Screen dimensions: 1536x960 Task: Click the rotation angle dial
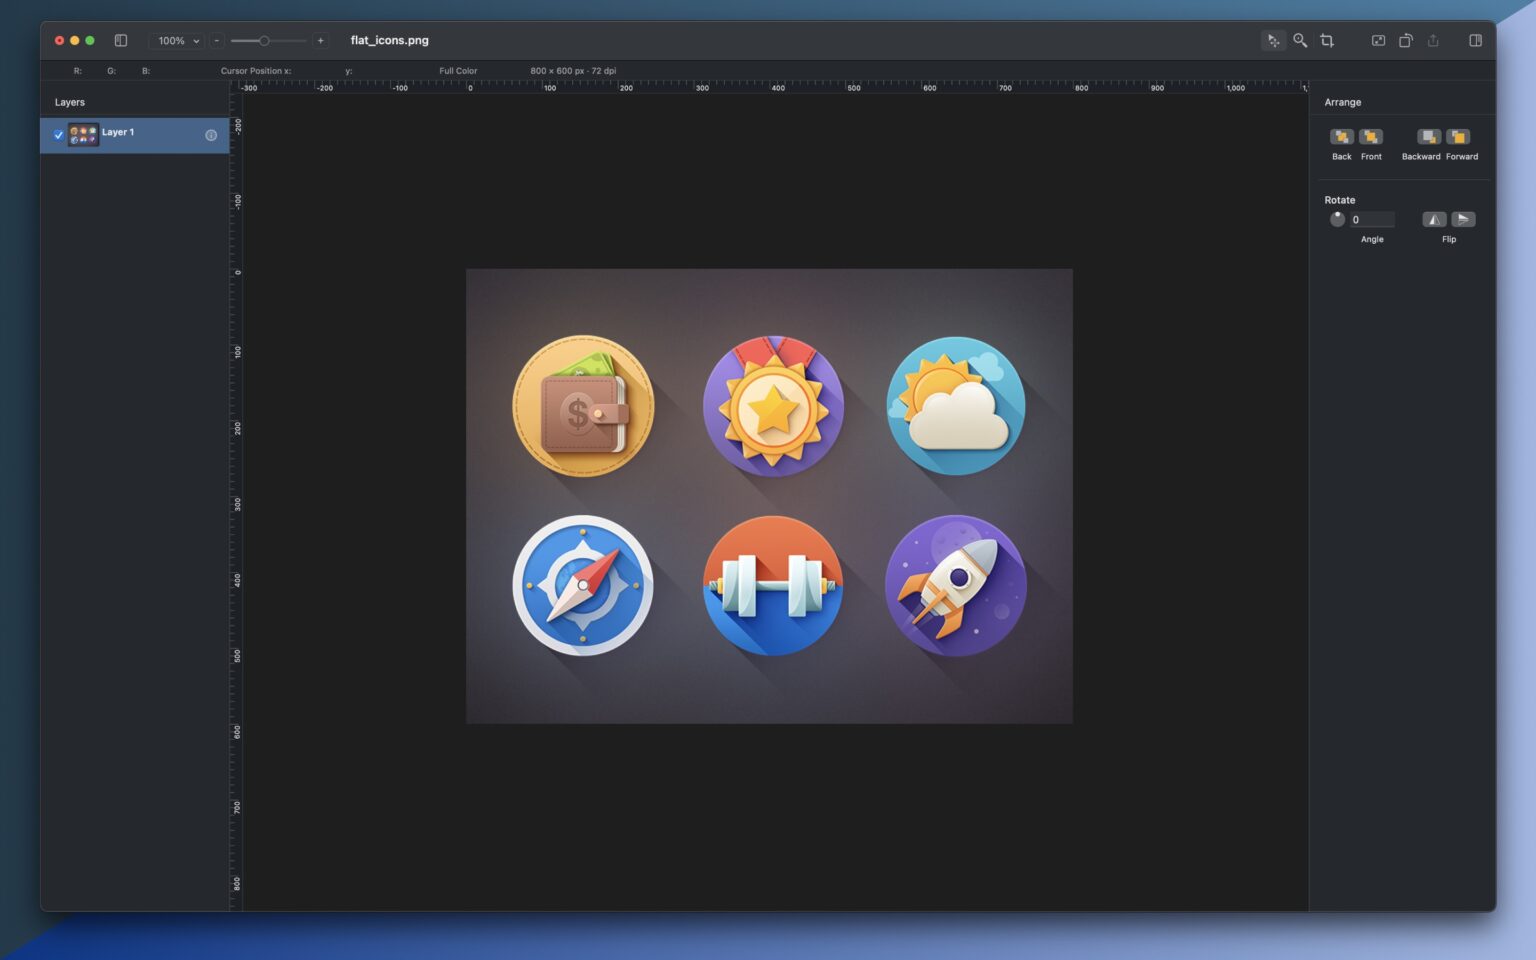click(1337, 219)
